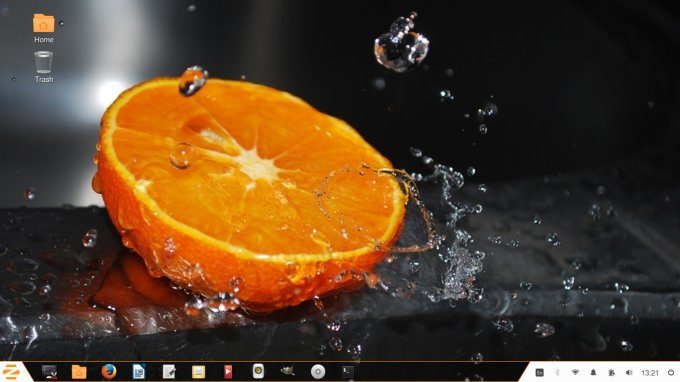680x382 pixels.
Task: Launch the system monitor from panel
Action: tap(49, 372)
